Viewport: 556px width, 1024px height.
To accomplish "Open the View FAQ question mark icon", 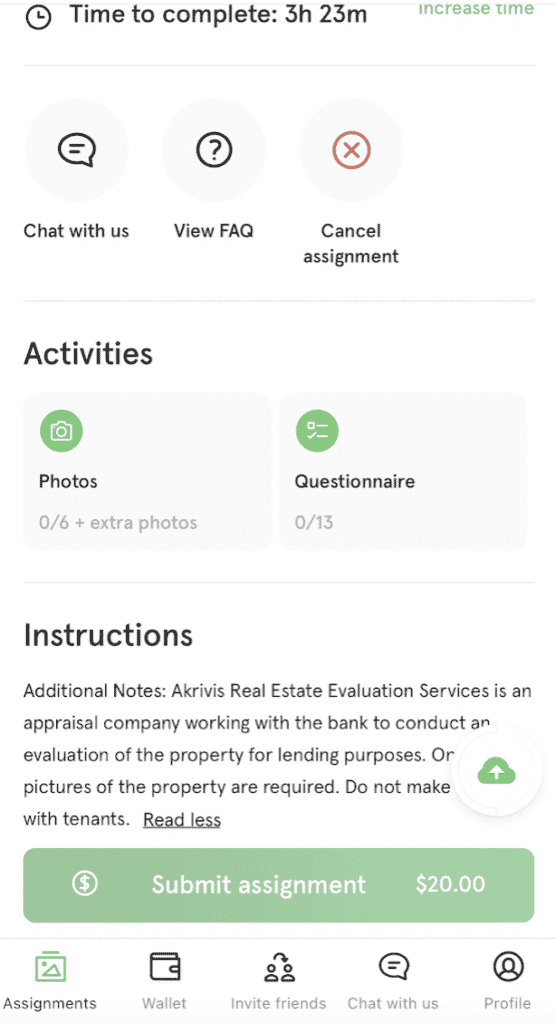I will (x=214, y=150).
